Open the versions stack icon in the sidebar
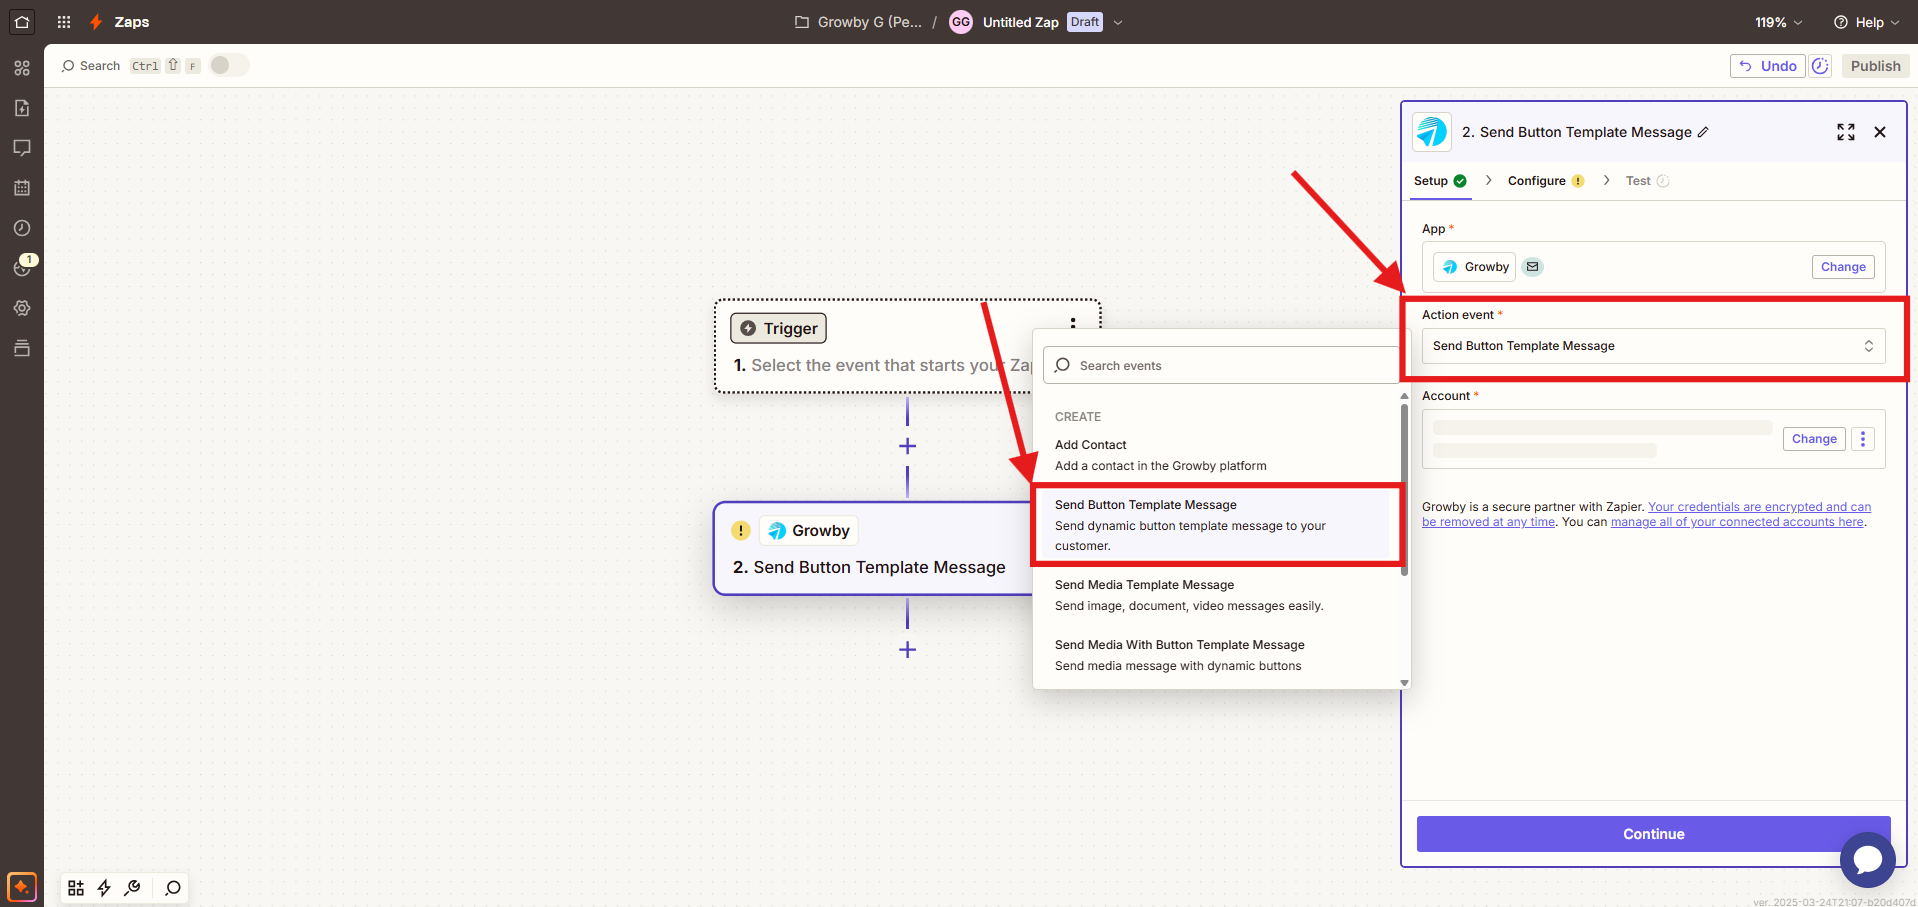 coord(22,348)
